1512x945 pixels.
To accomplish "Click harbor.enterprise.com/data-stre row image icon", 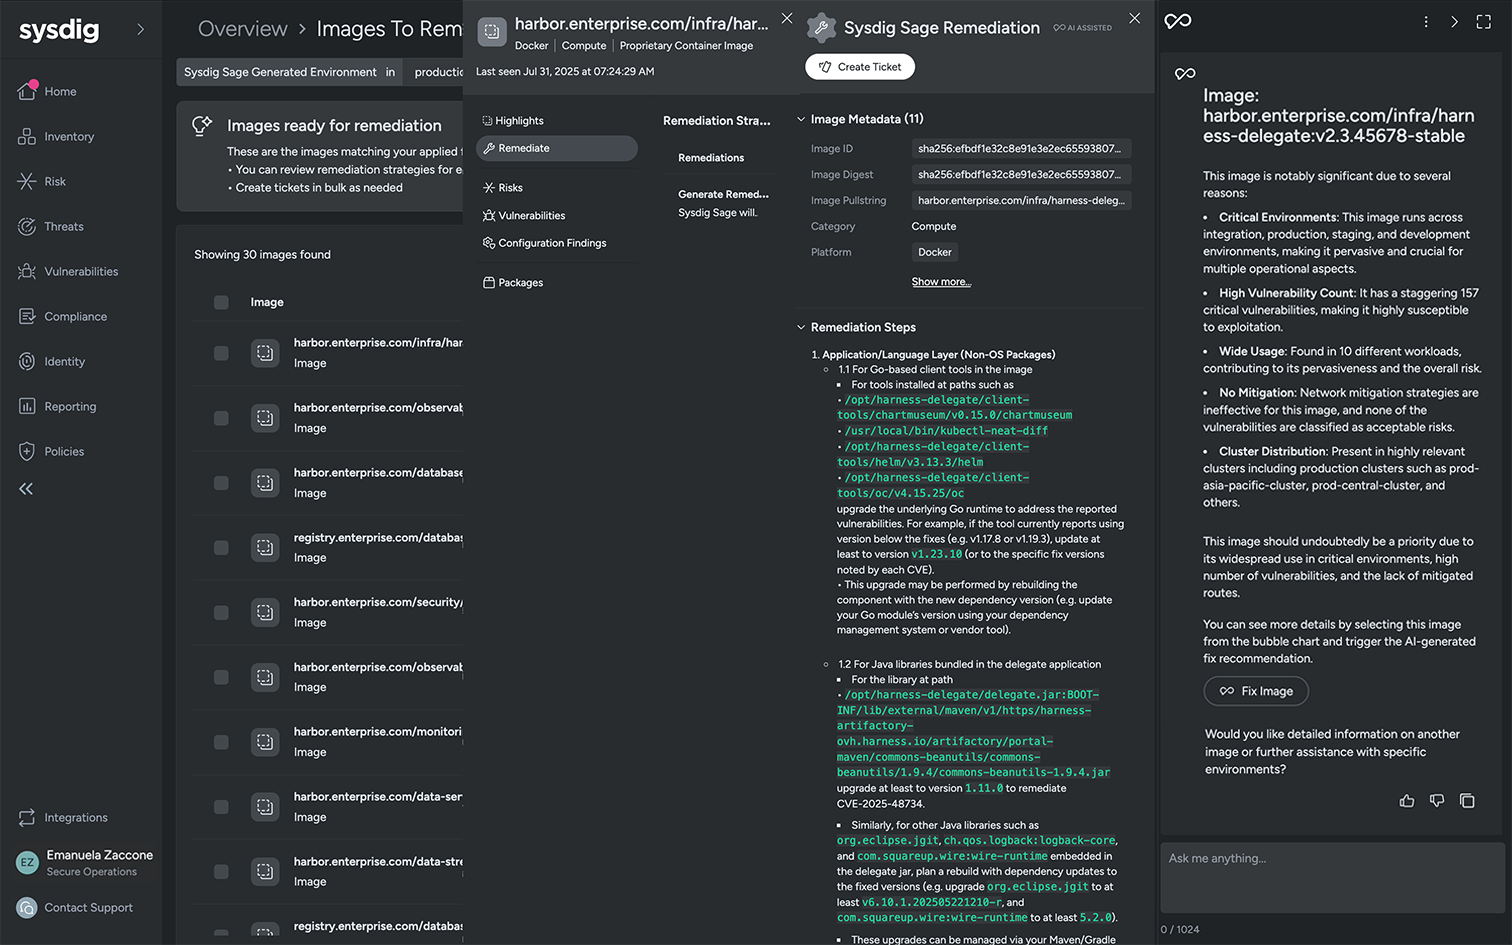I will pos(265,872).
